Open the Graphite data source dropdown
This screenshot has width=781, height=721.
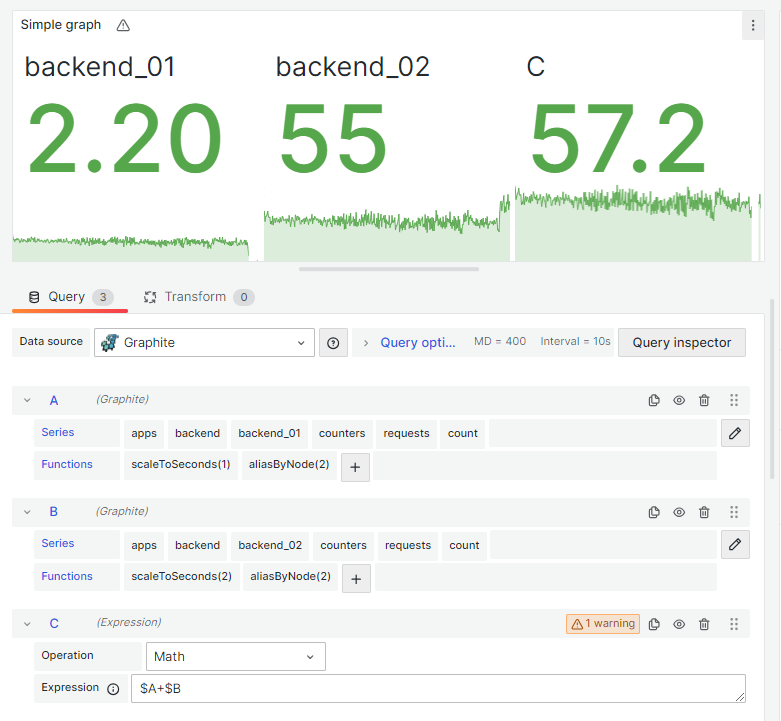click(204, 343)
